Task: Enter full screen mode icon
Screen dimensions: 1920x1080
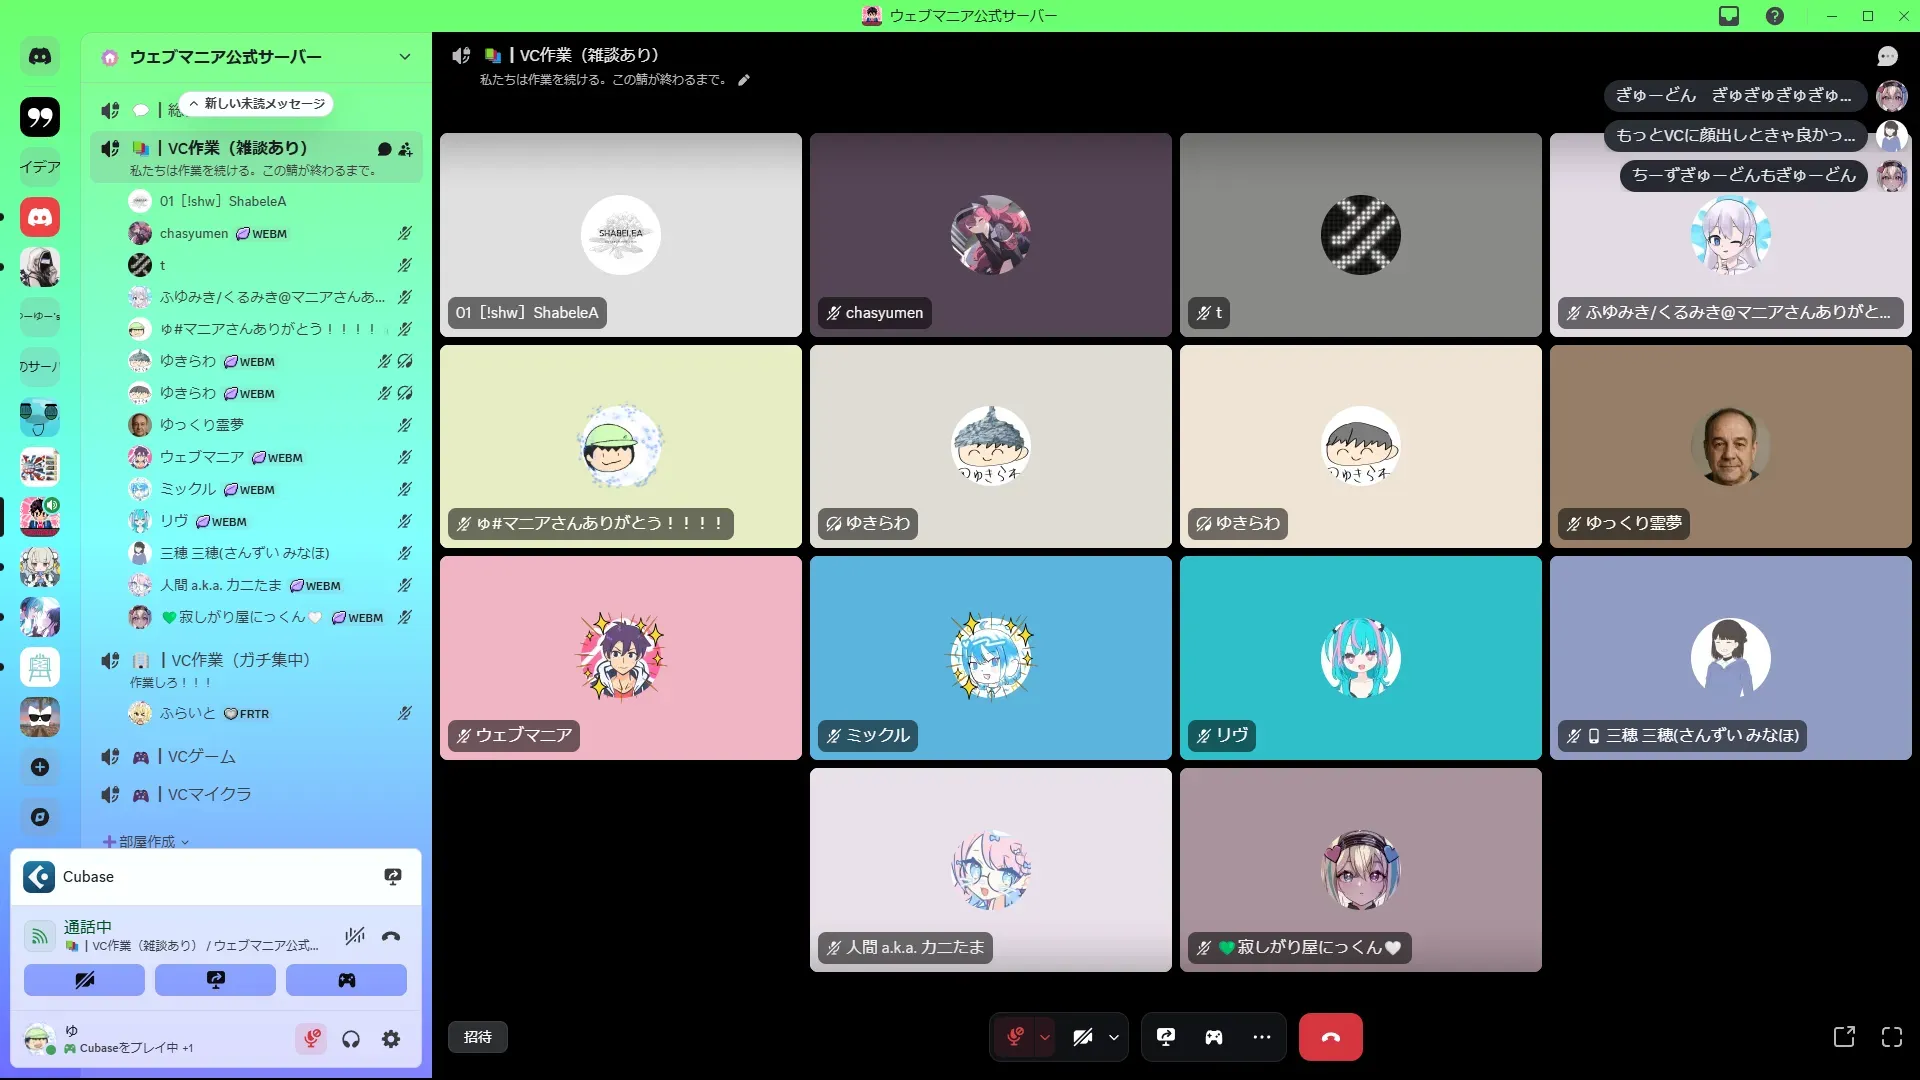Action: (x=1891, y=1037)
